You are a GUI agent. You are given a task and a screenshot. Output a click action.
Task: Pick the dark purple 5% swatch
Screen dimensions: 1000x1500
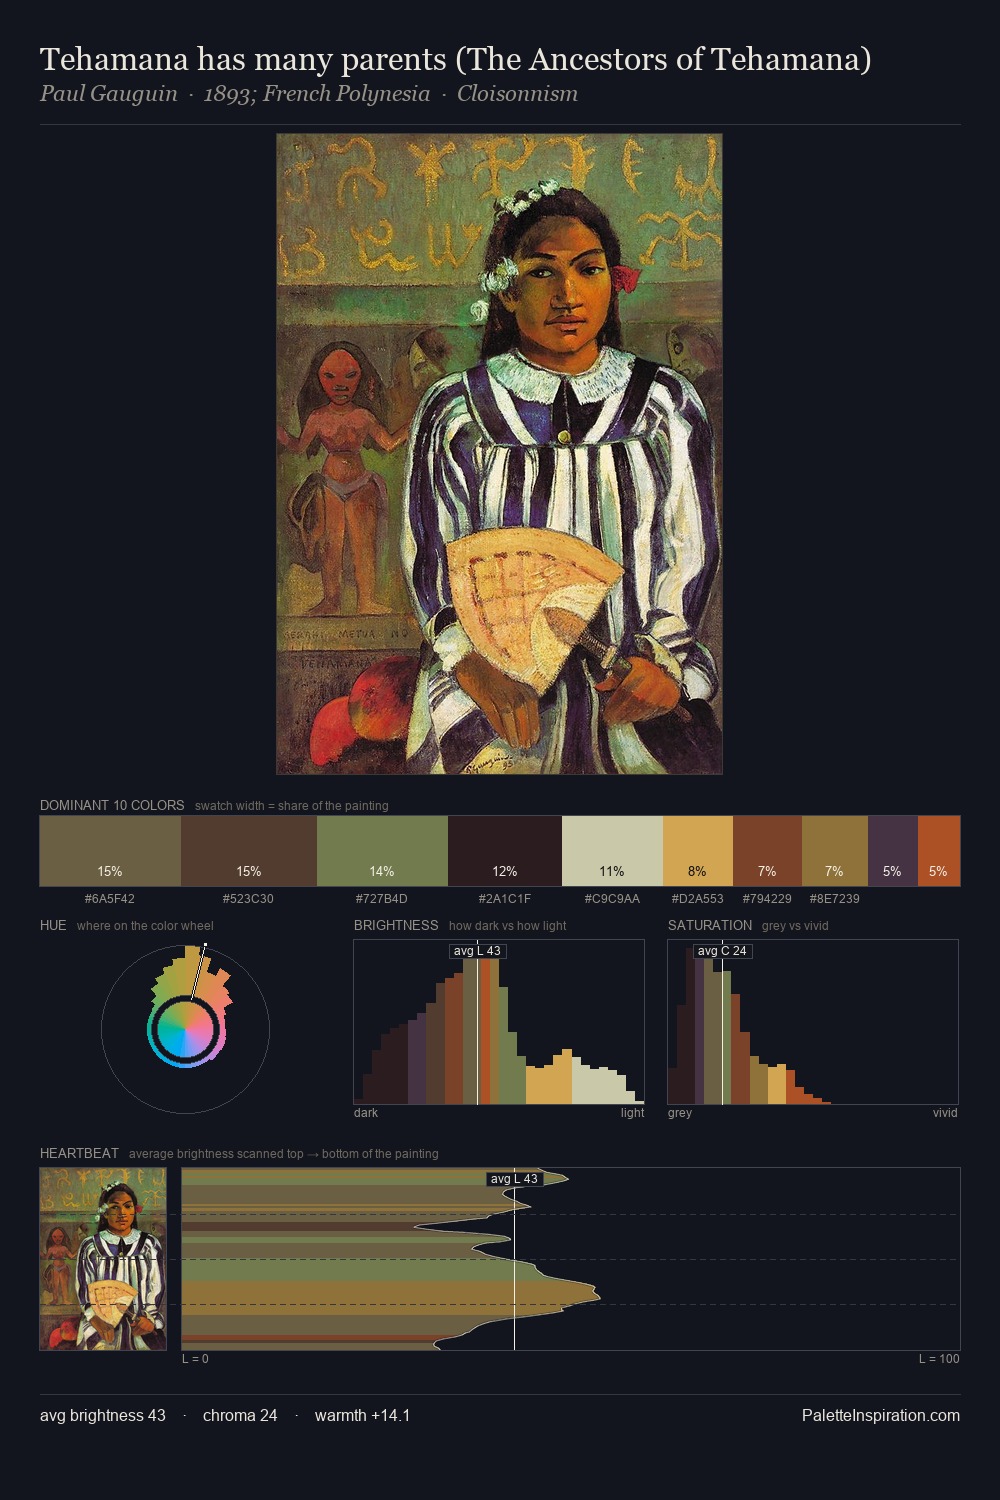(893, 851)
